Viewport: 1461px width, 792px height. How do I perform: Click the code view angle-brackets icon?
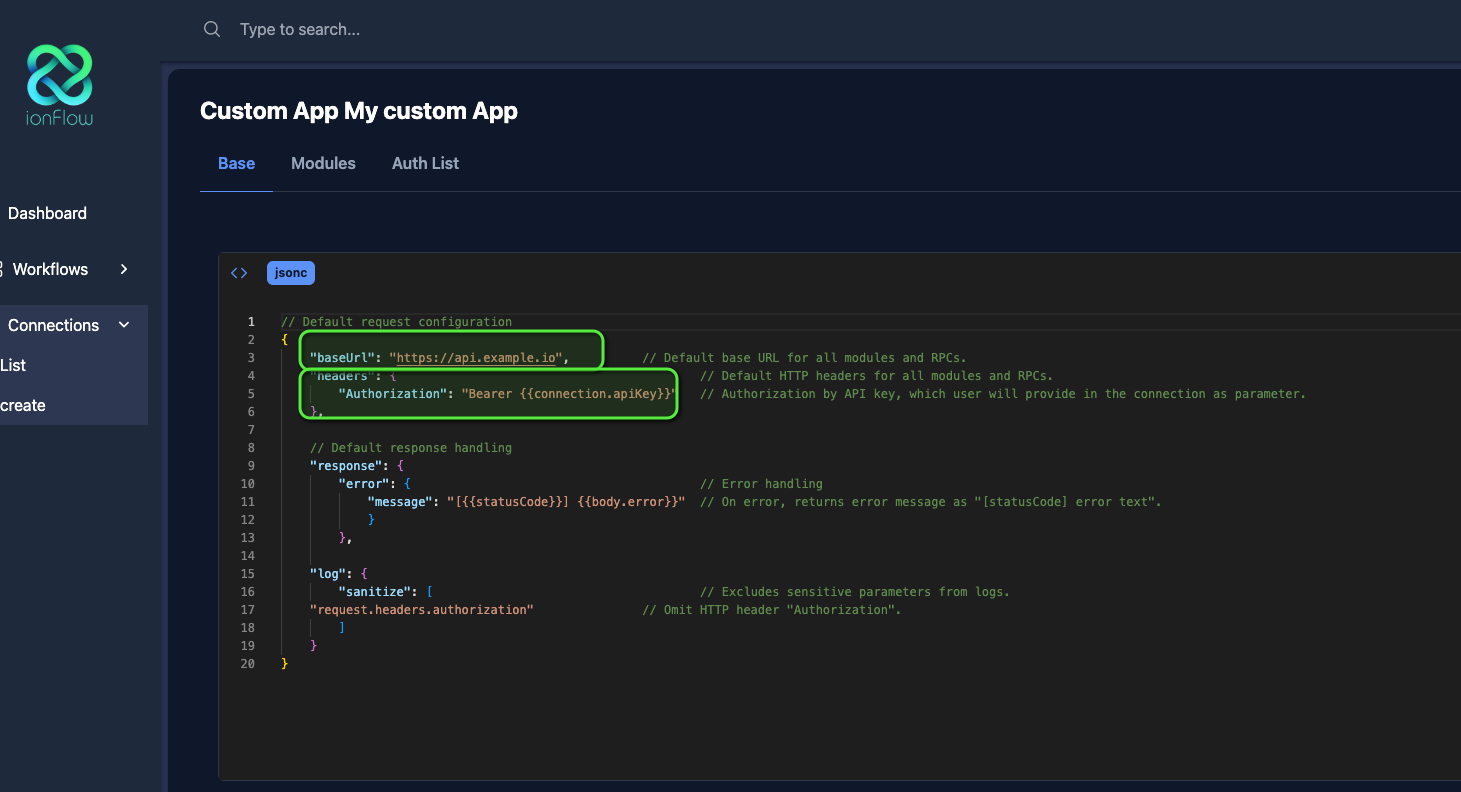[x=239, y=272]
